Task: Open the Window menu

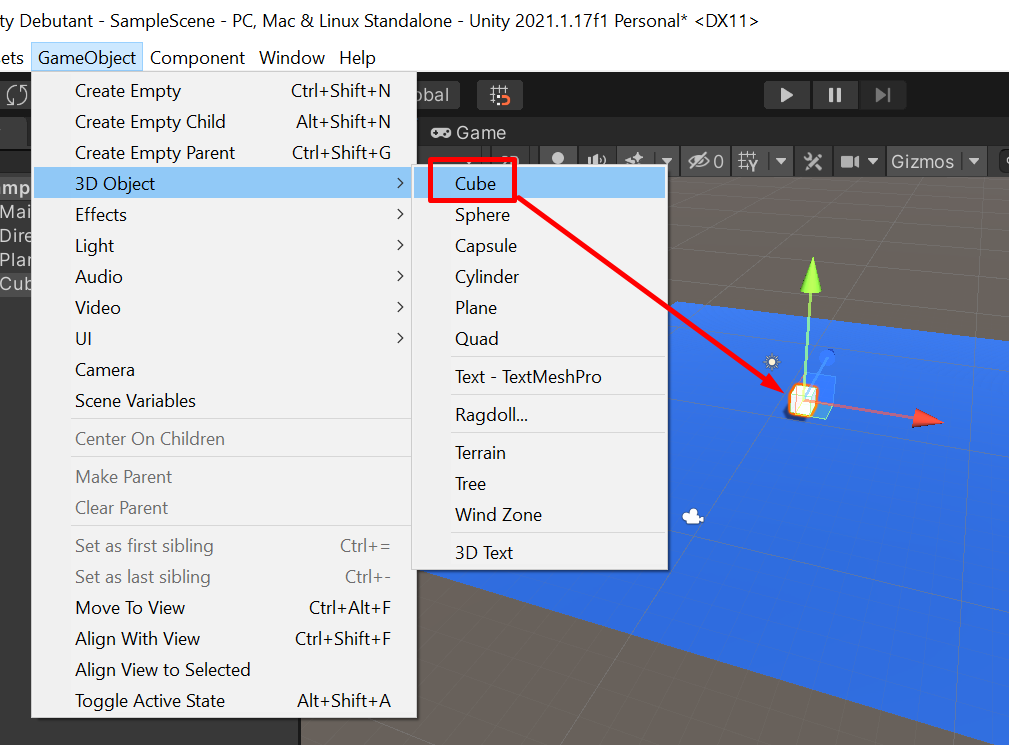Action: (292, 58)
